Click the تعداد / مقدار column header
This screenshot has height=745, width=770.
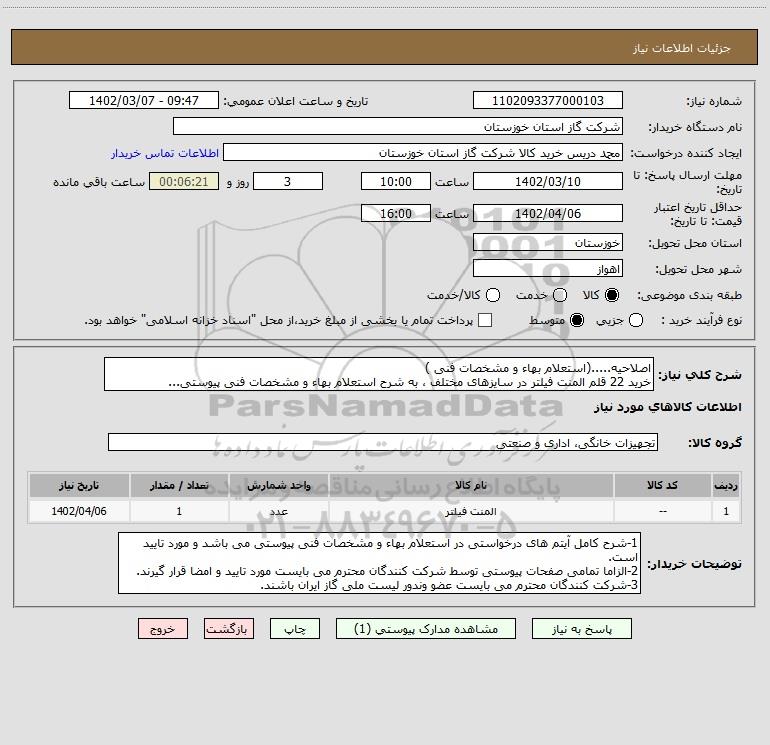point(179,485)
